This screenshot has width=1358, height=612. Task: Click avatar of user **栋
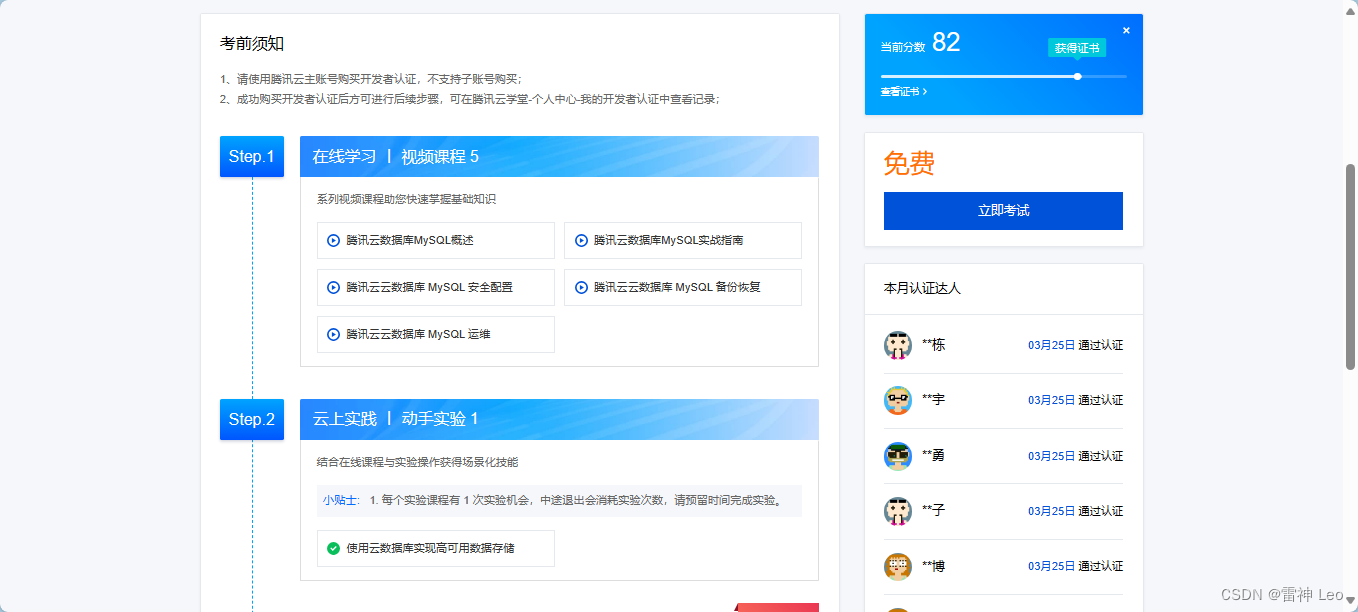[898, 345]
